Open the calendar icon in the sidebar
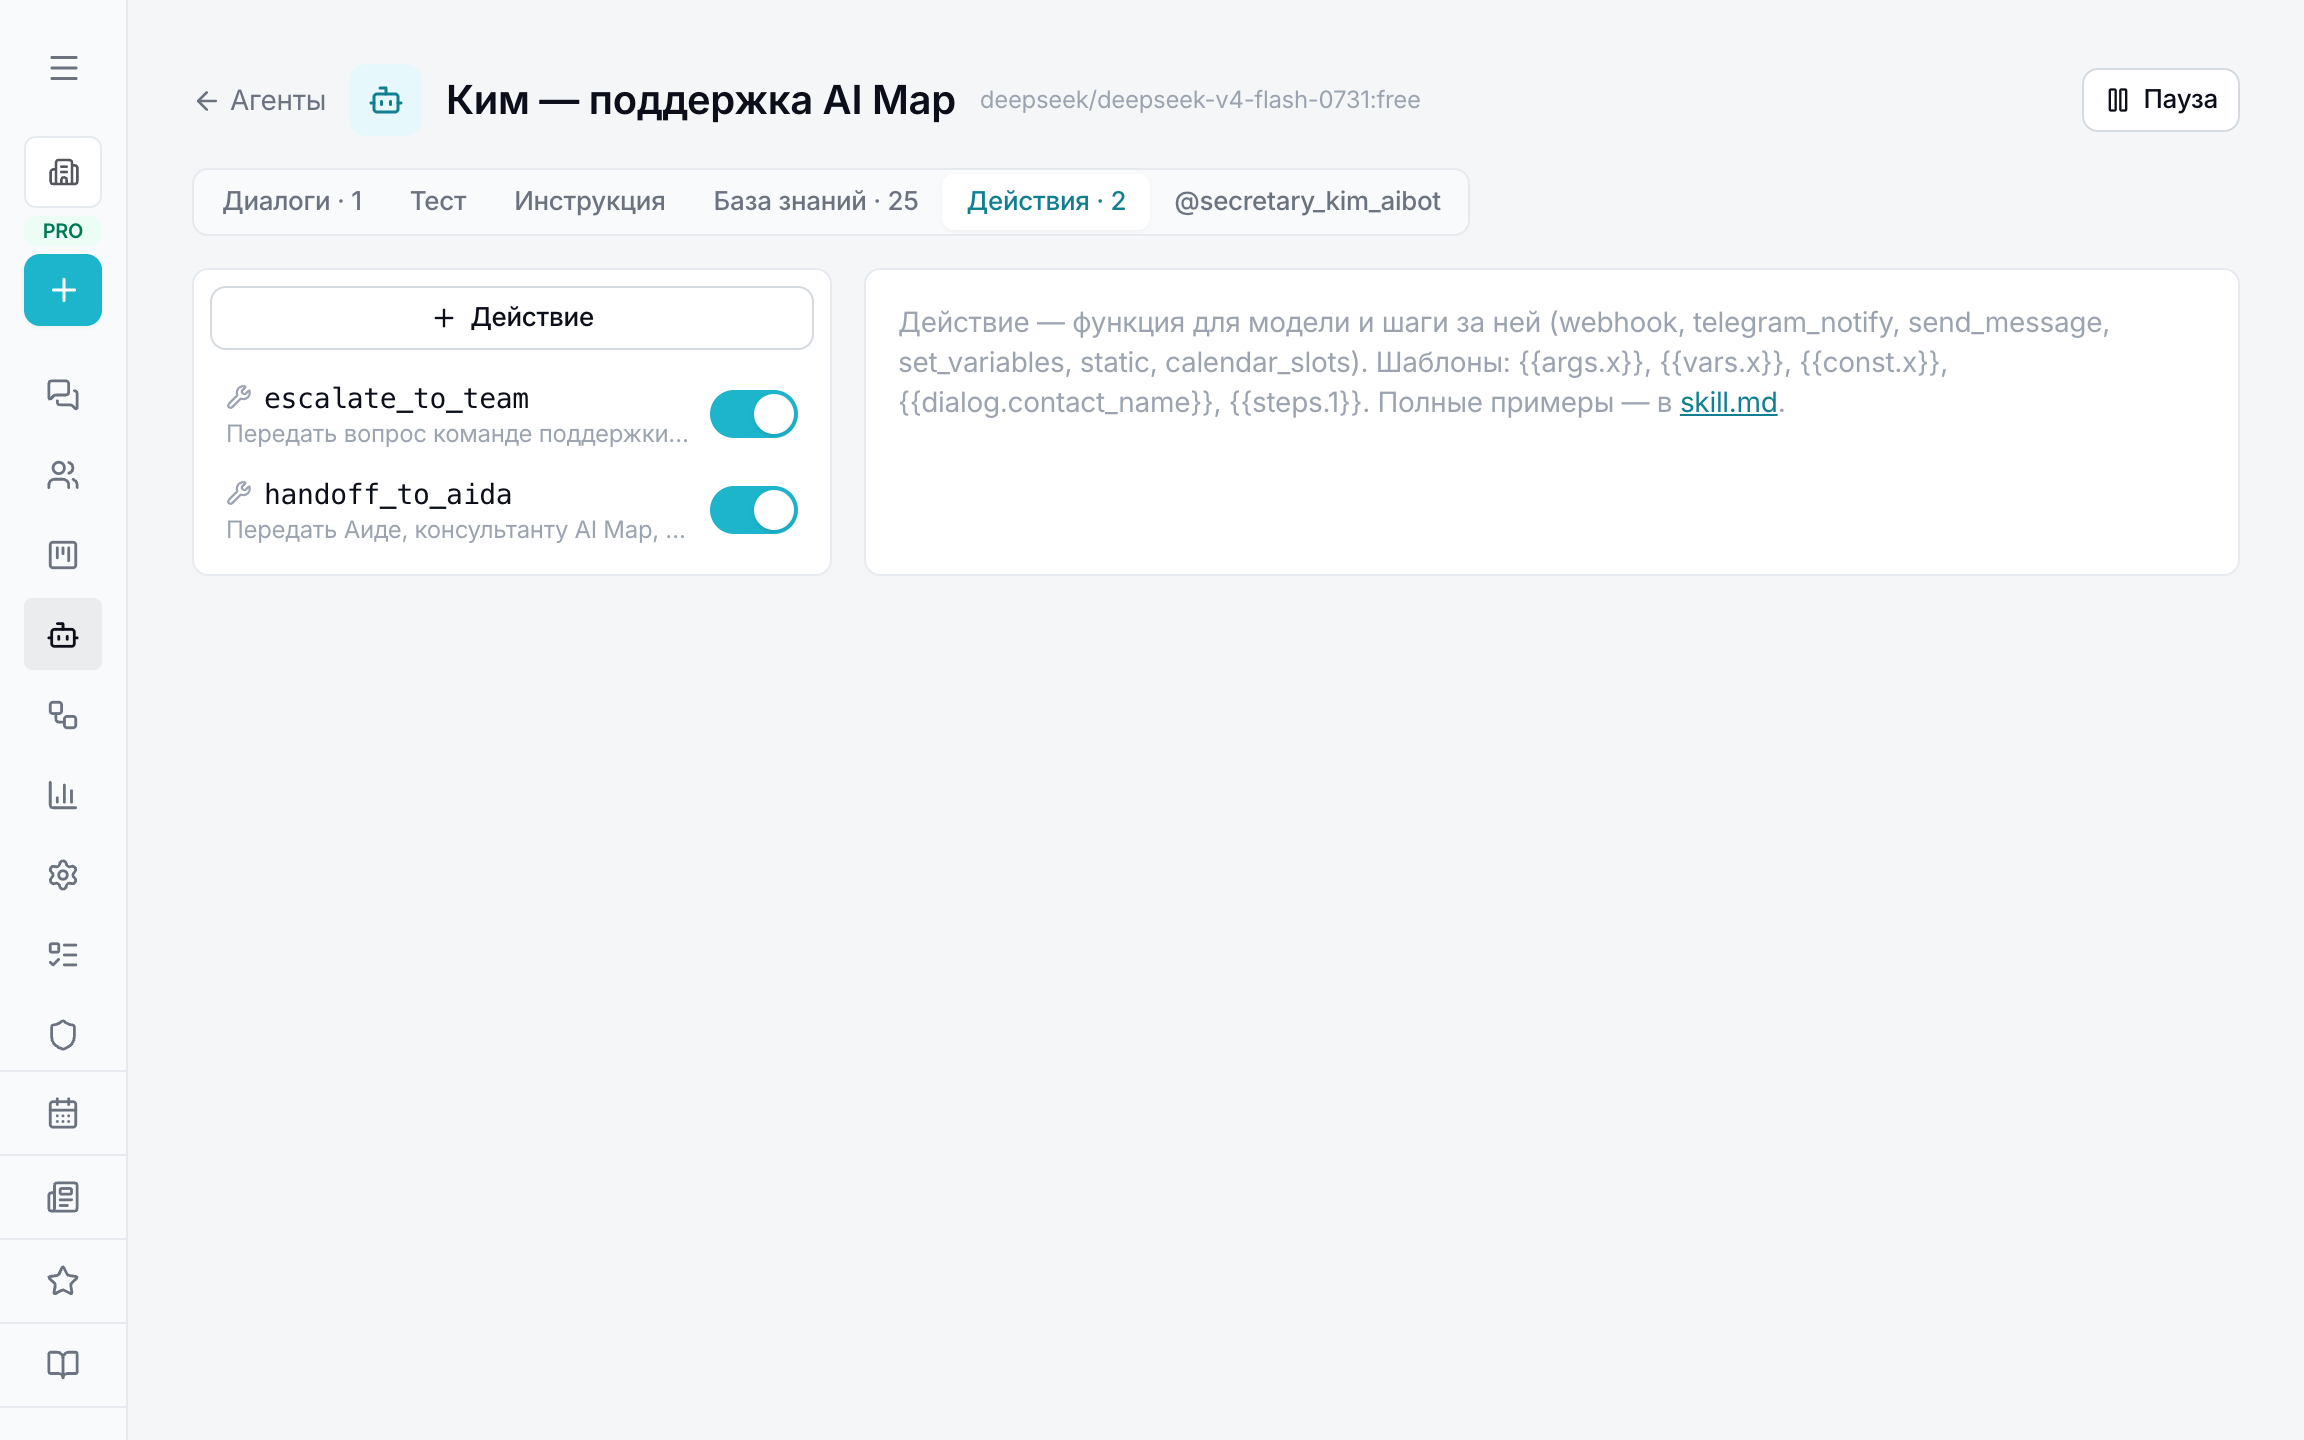This screenshot has height=1440, width=2304. point(63,1113)
